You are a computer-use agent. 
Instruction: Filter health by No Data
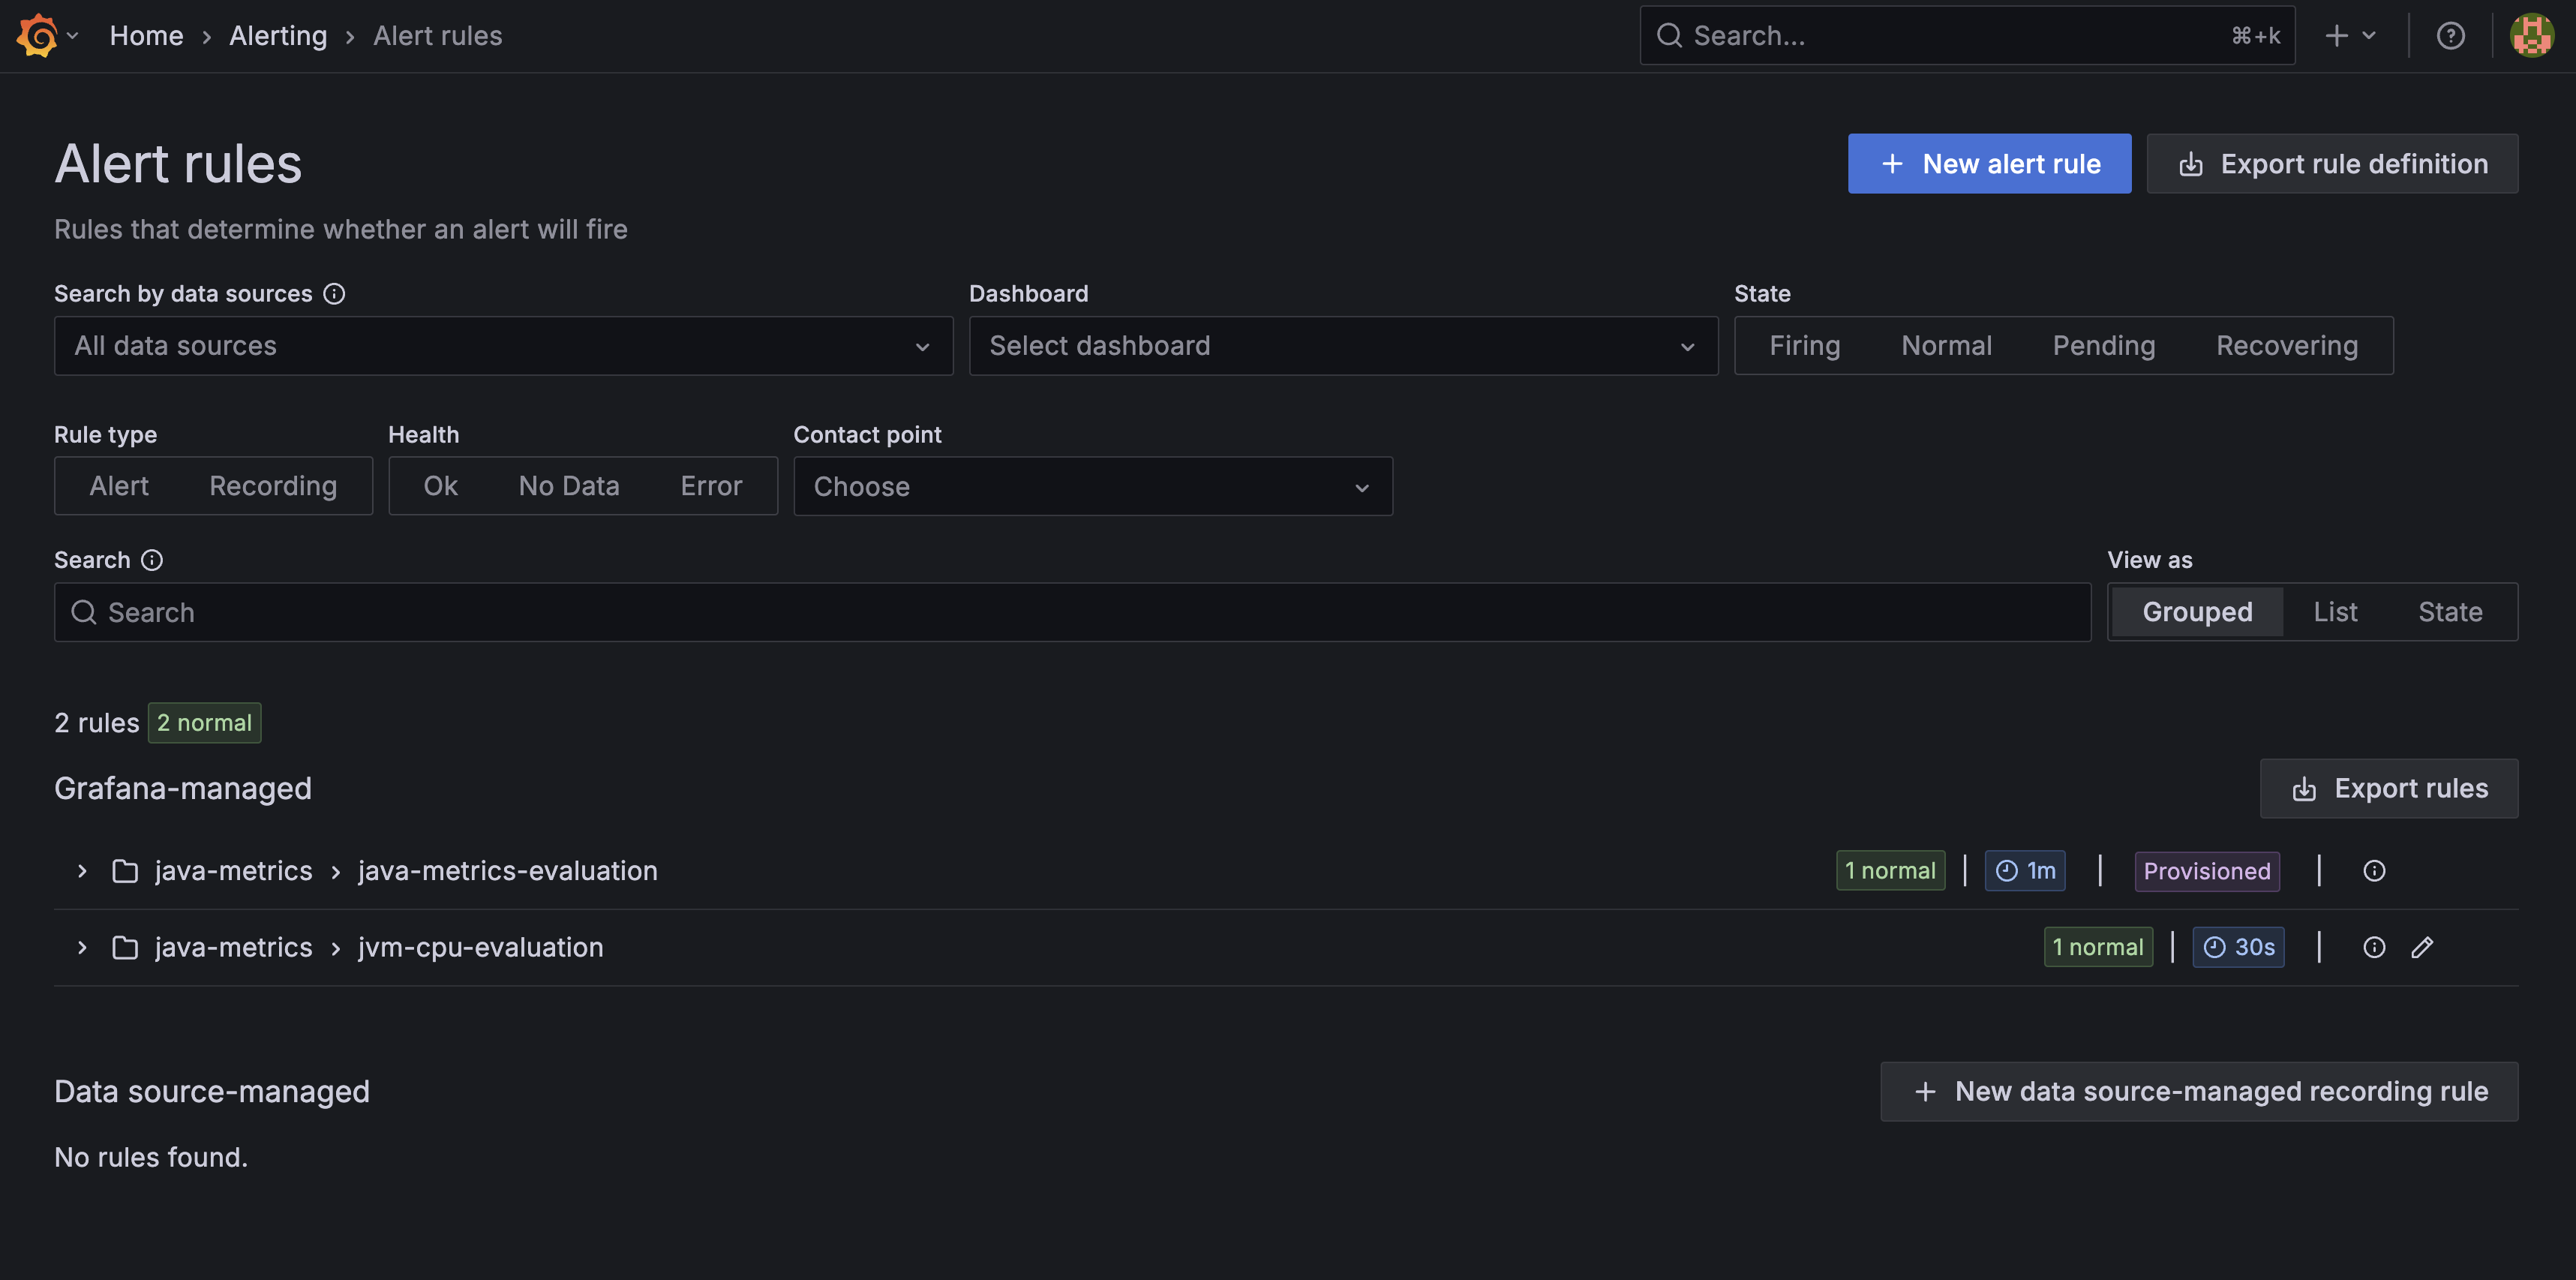pos(569,486)
